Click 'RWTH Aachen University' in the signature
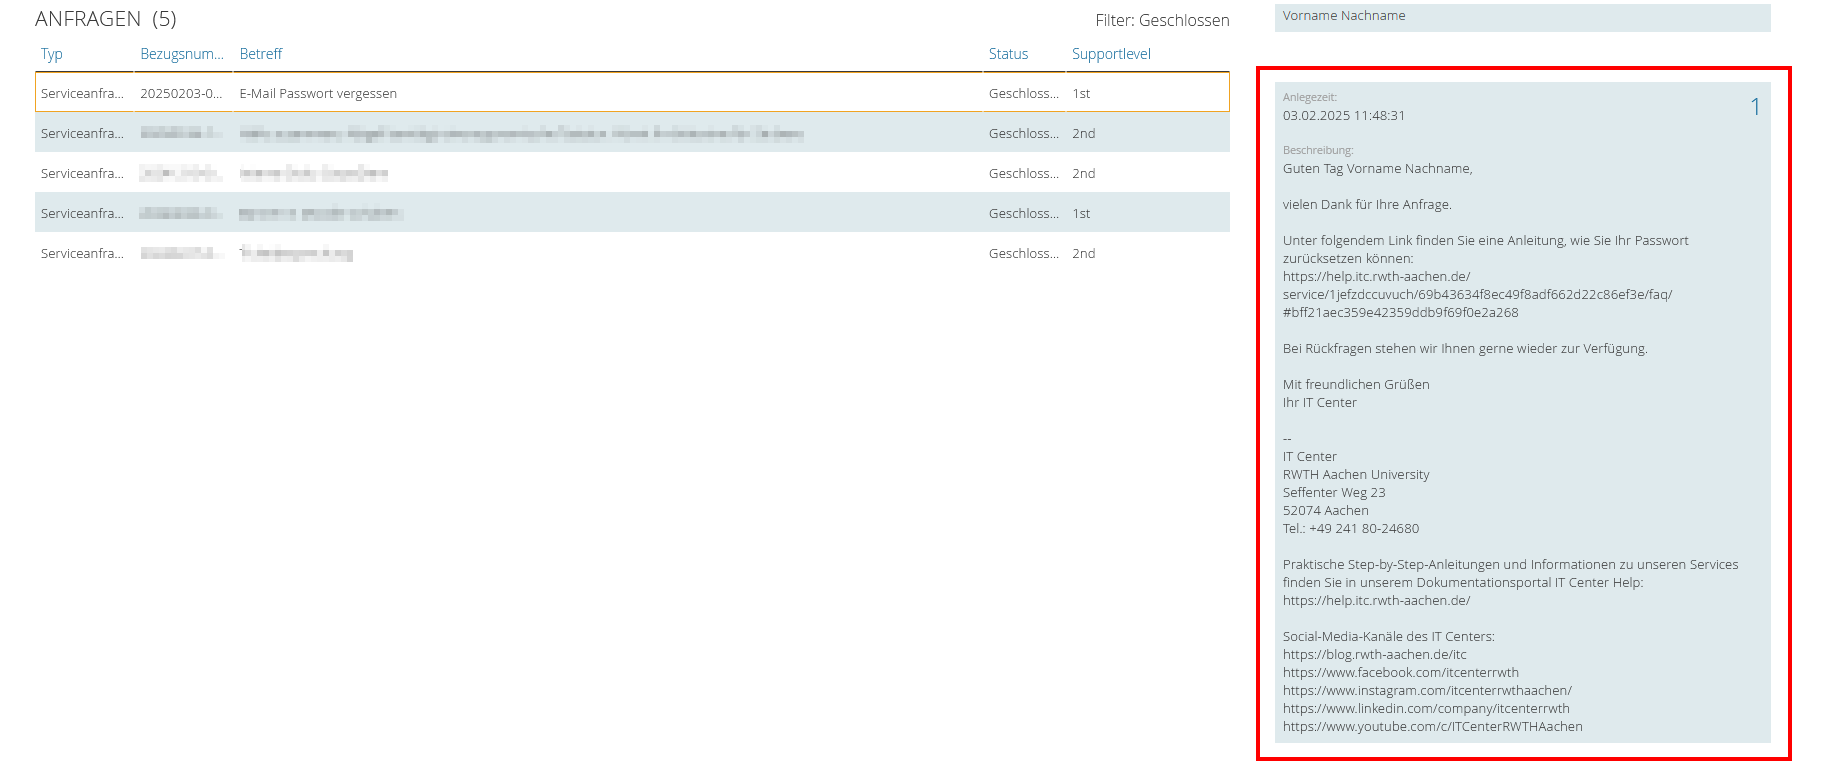 pos(1356,475)
